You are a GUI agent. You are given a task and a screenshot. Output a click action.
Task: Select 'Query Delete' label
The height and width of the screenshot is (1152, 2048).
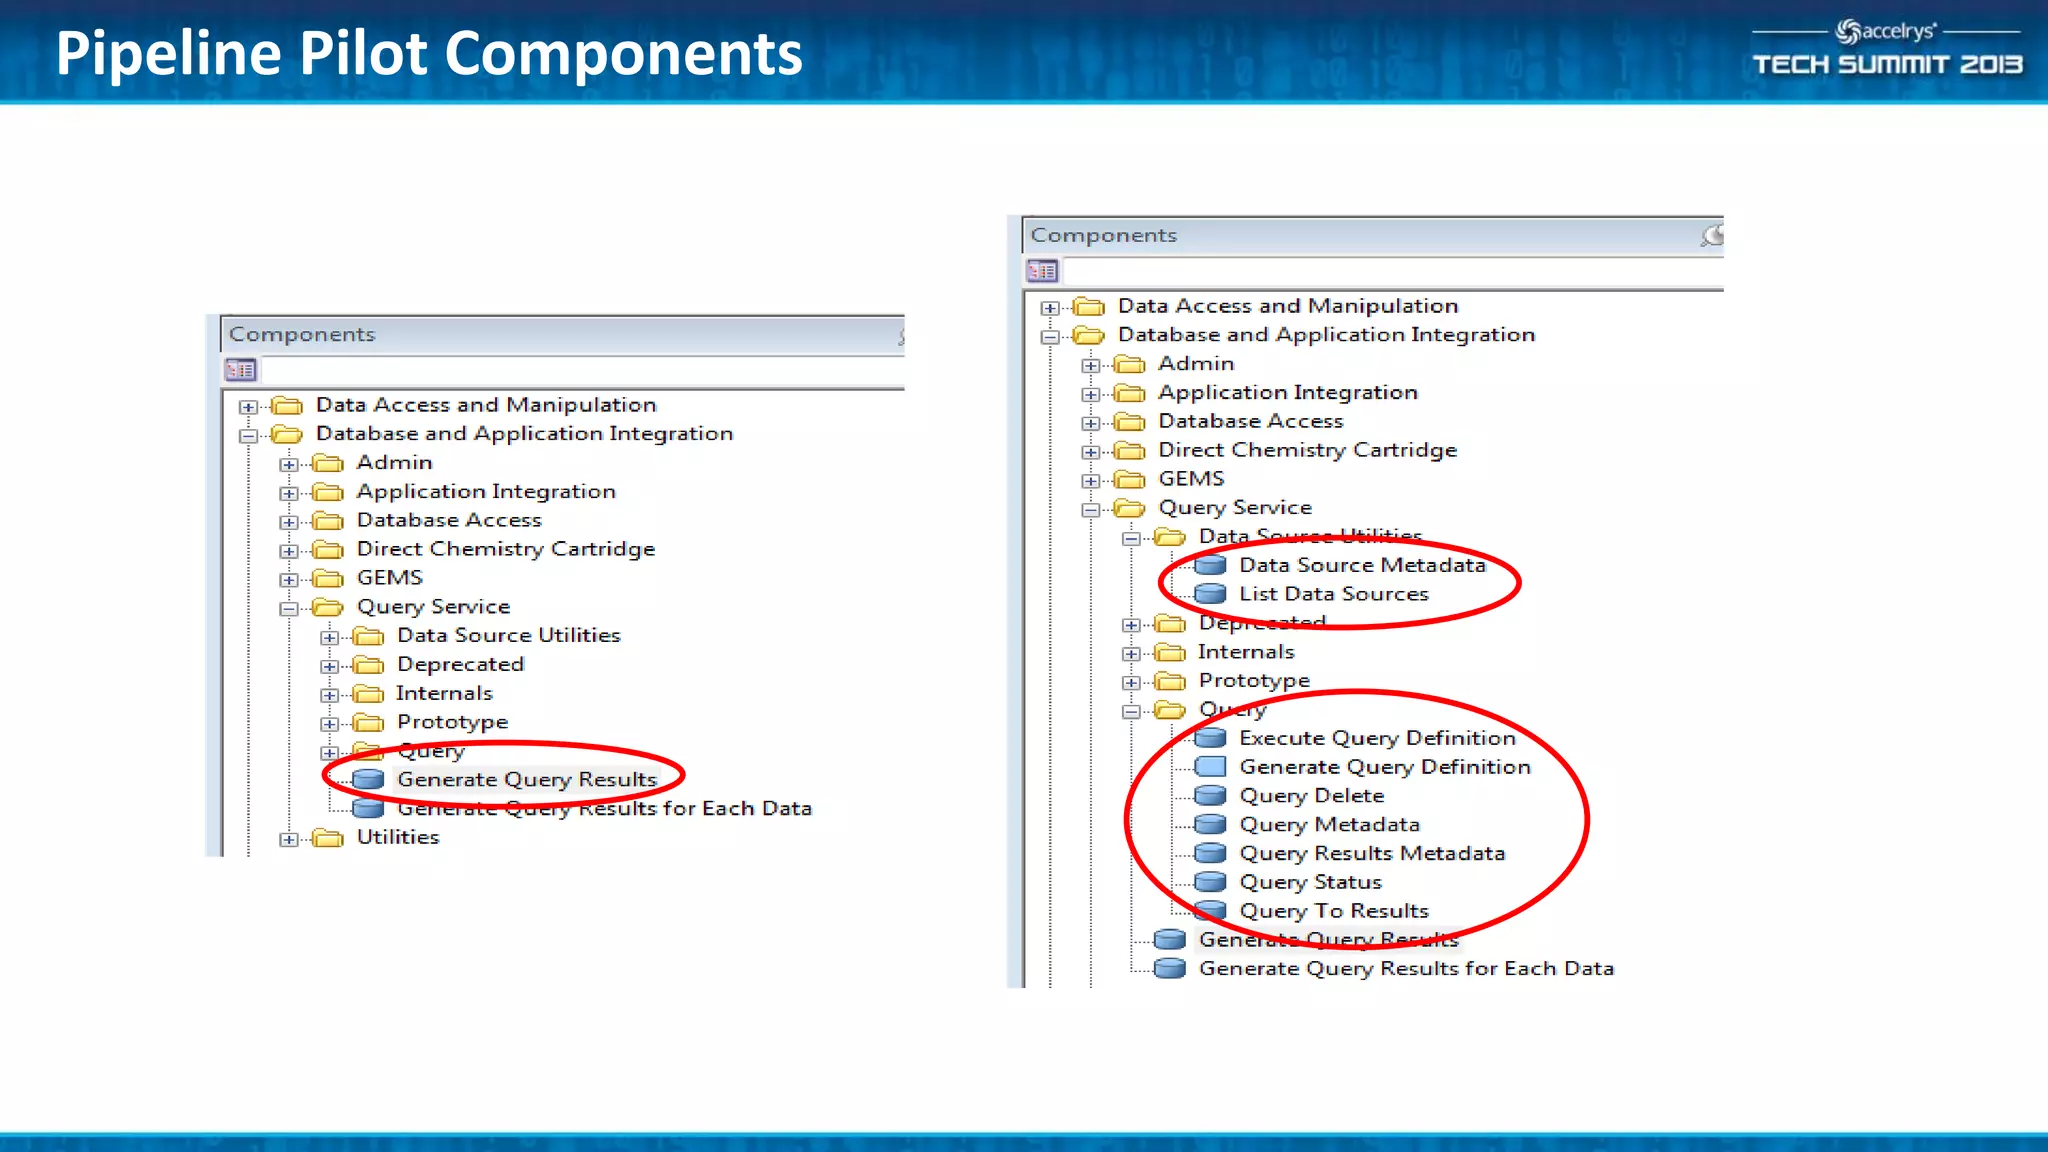[1312, 796]
